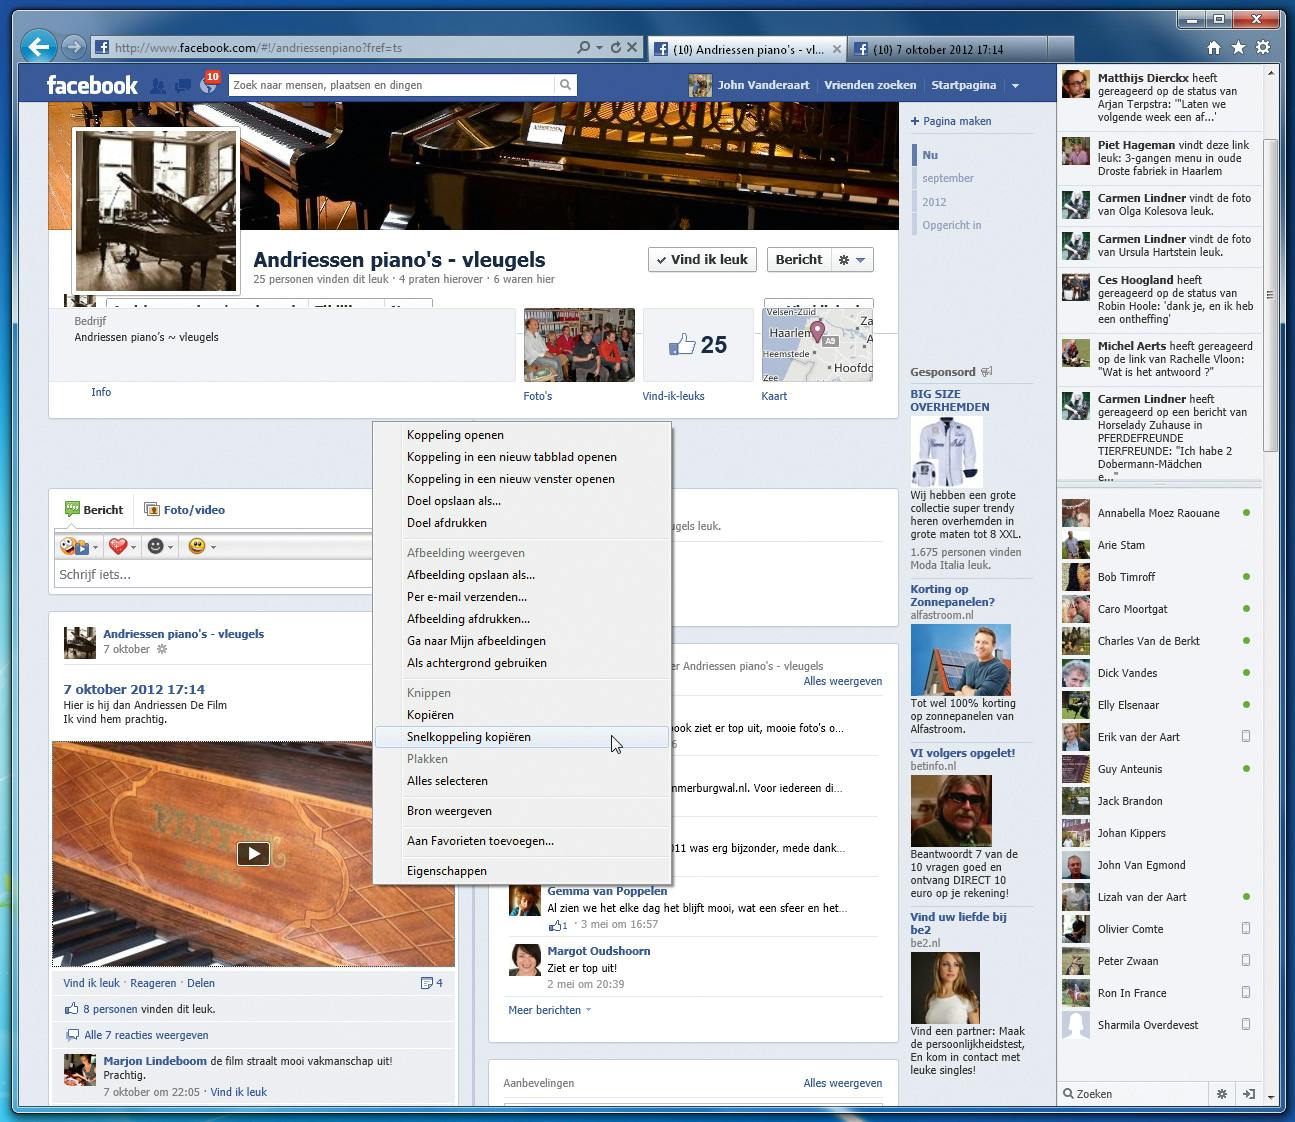Click the comment count icon showing 4

pos(432,983)
